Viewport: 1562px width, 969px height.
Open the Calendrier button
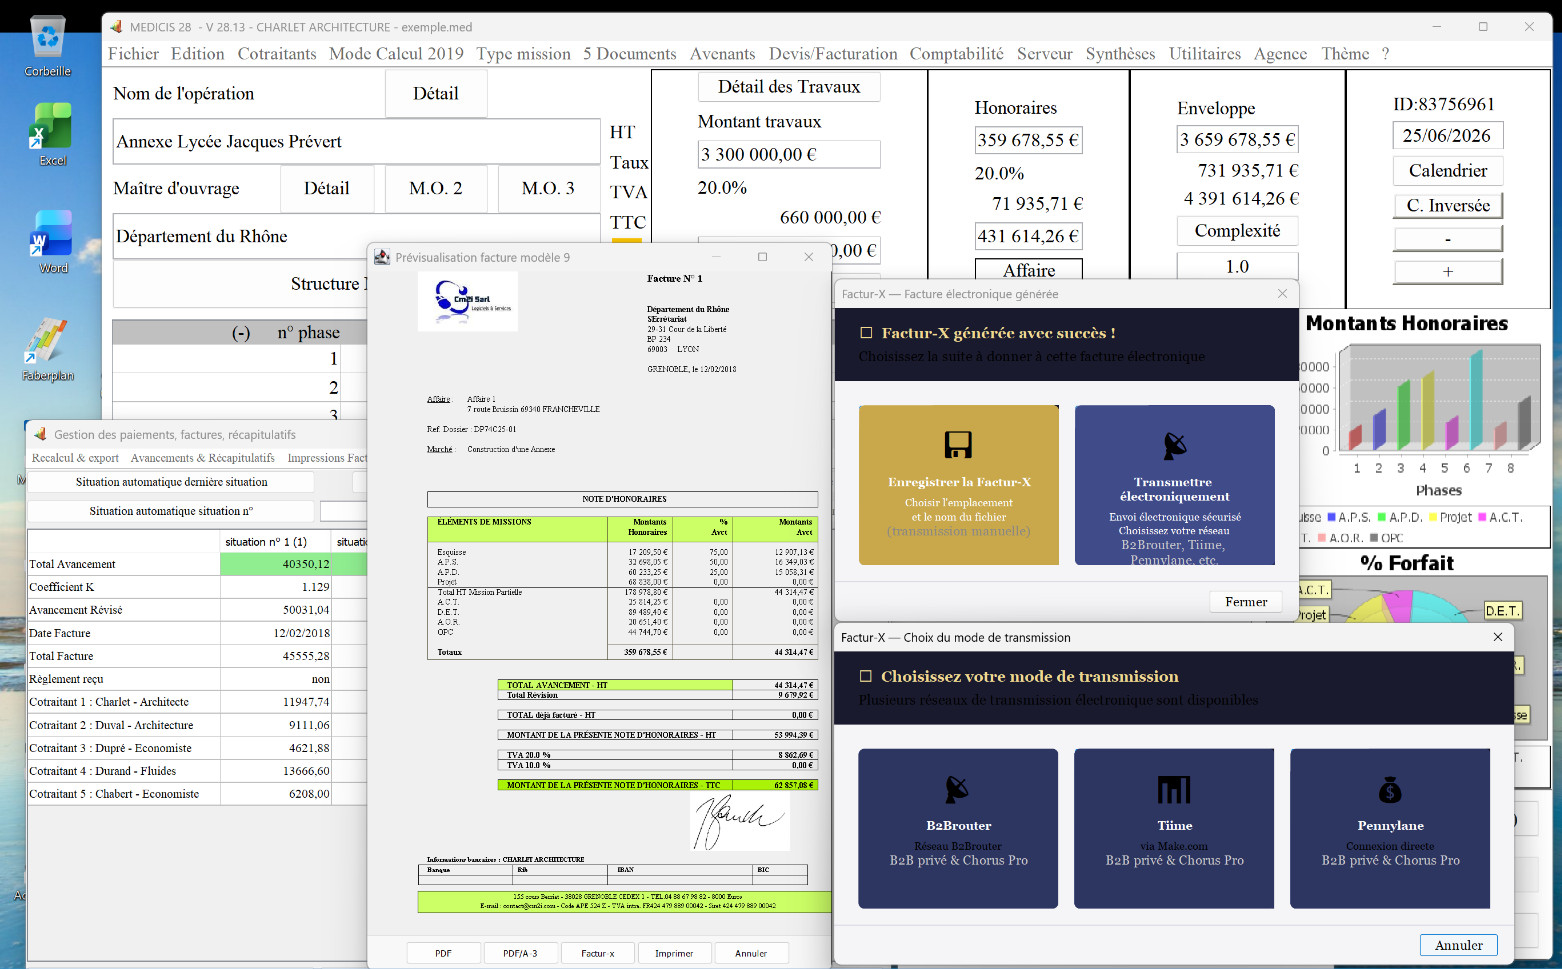1447,171
